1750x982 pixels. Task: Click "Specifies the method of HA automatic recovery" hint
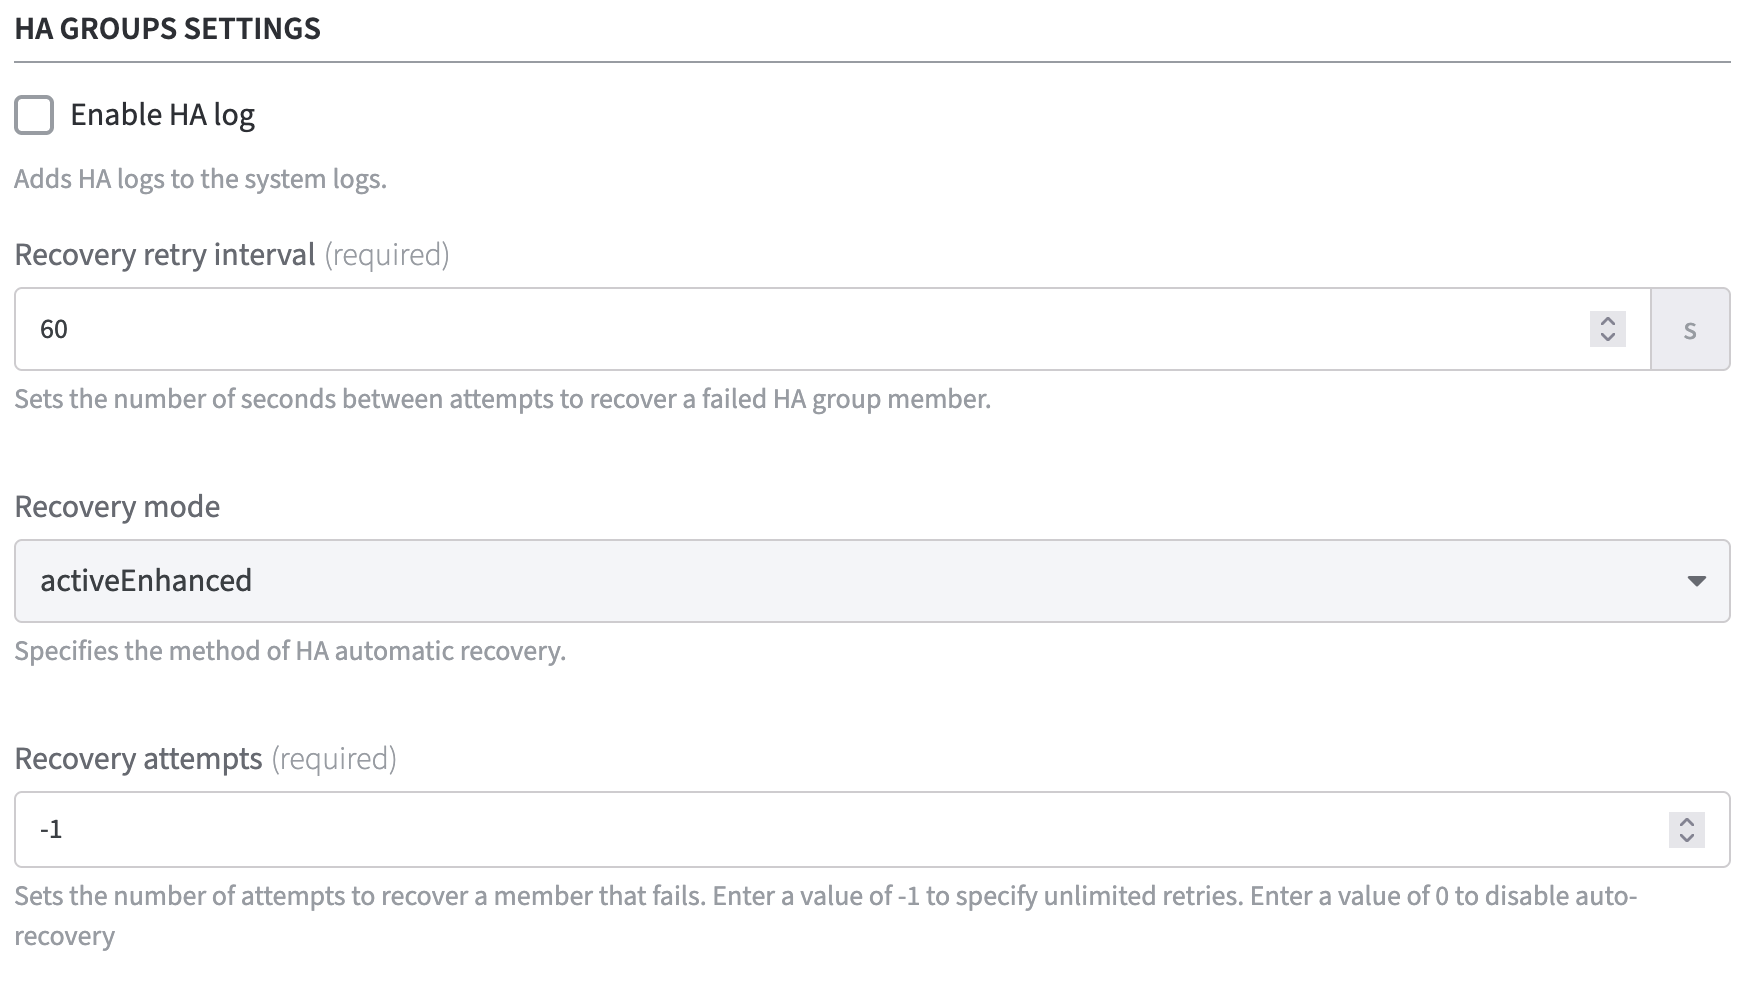(290, 651)
